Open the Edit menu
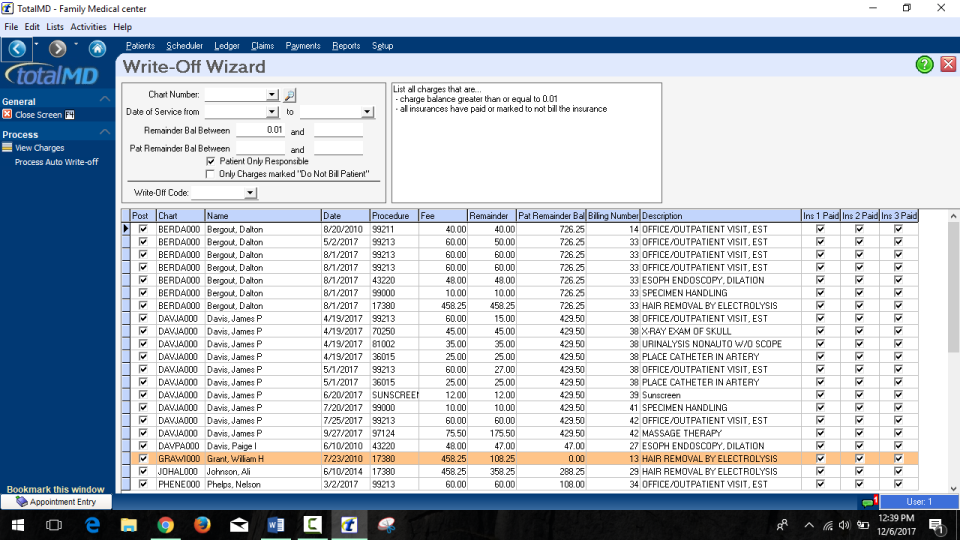960x540 pixels. (x=32, y=27)
